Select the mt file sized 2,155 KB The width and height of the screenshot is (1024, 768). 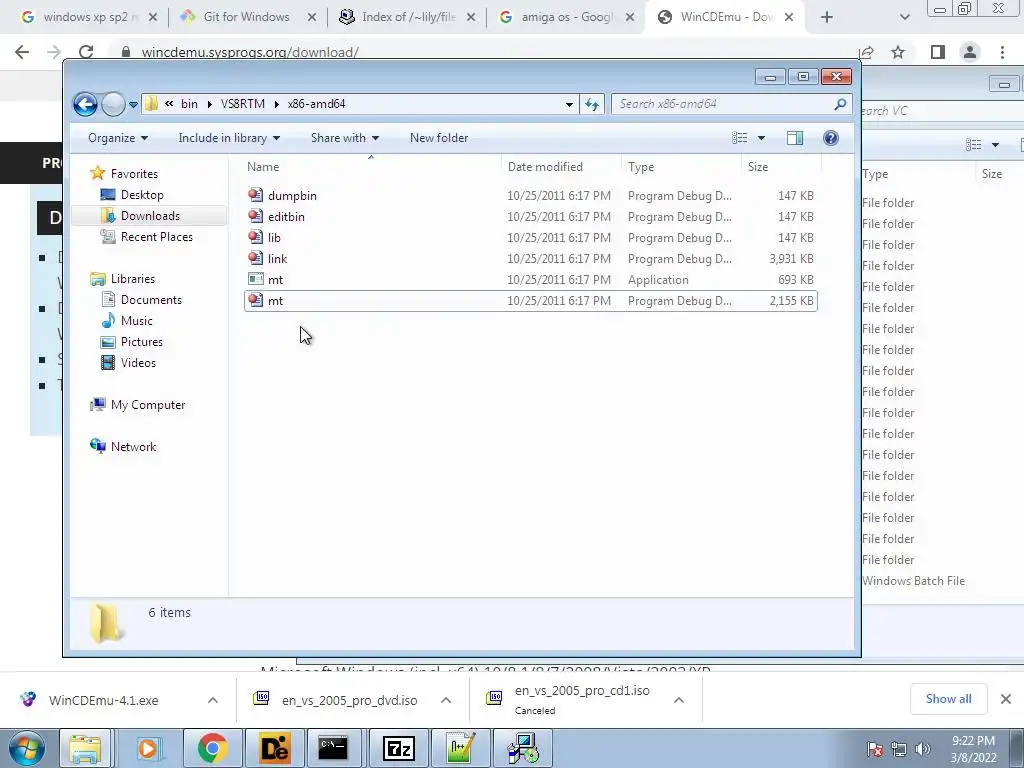pyautogui.click(x=530, y=300)
